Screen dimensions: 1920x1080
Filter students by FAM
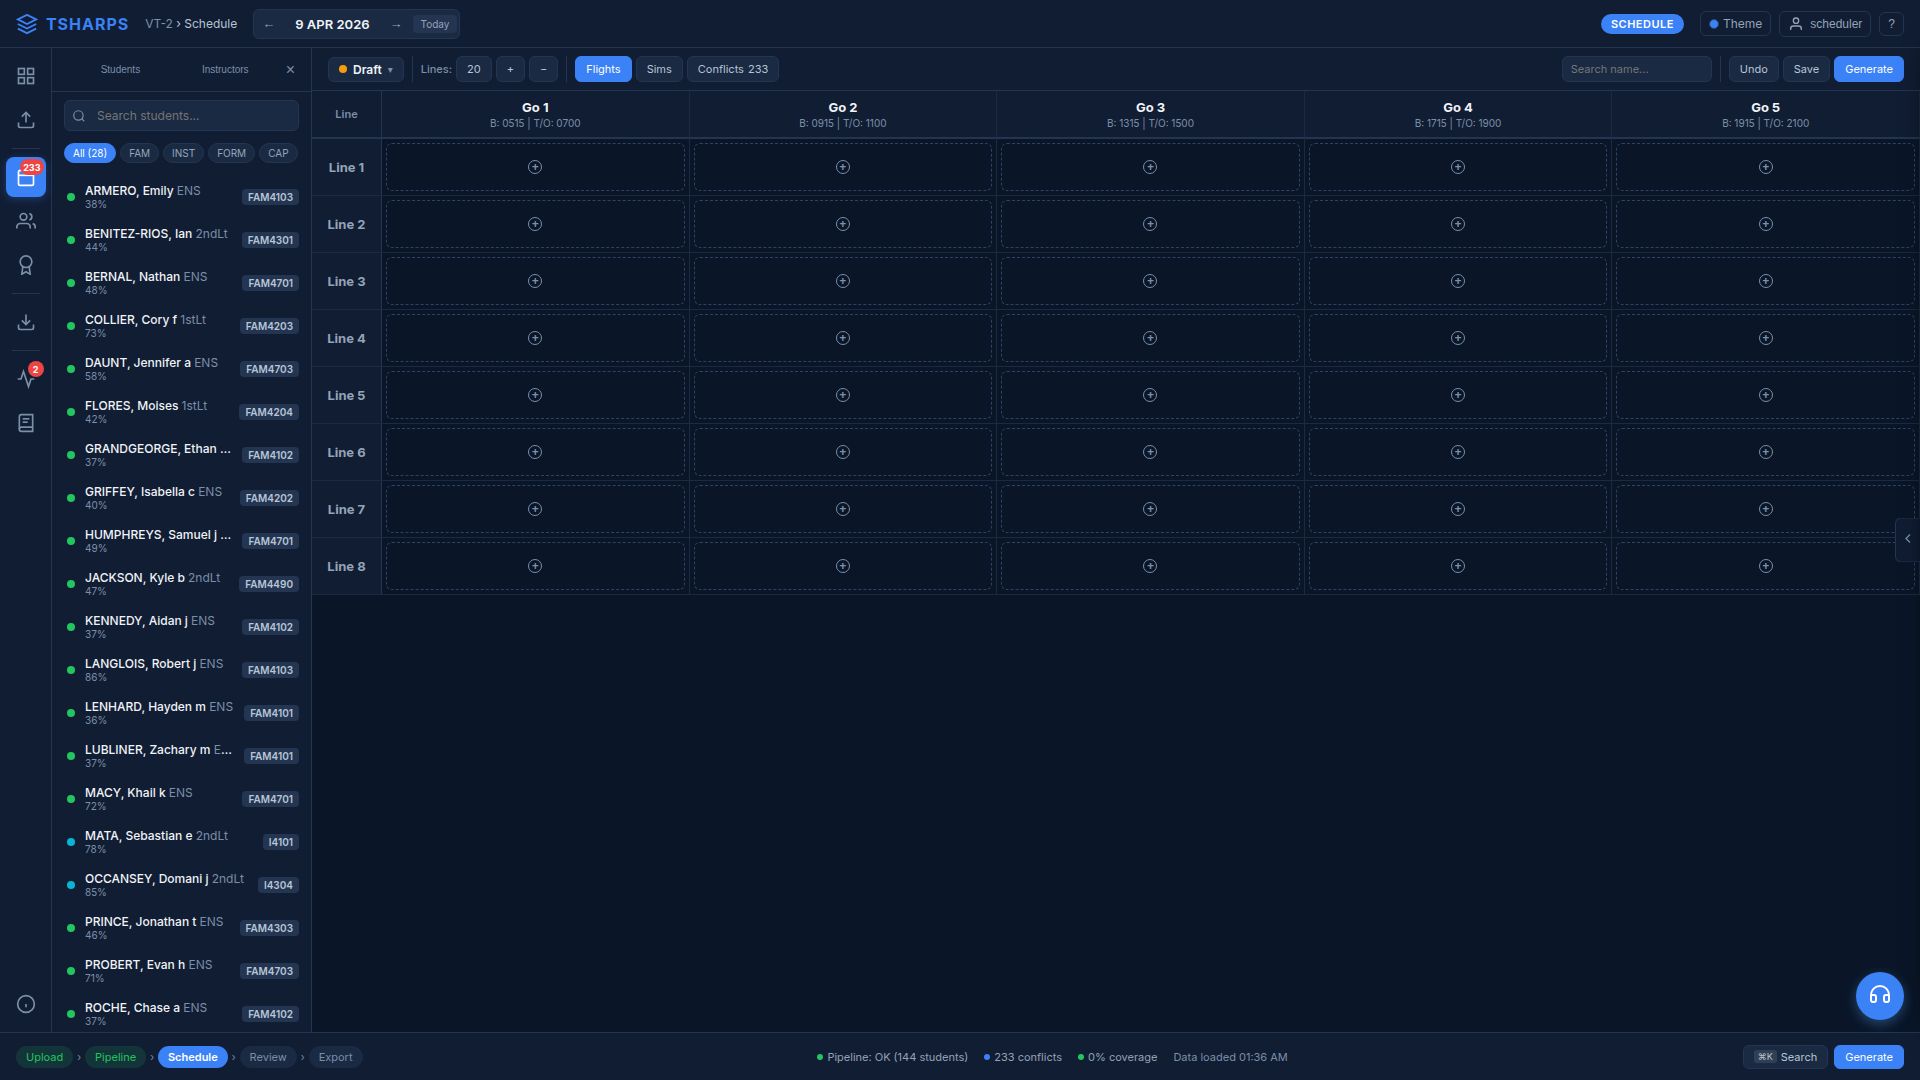139,153
